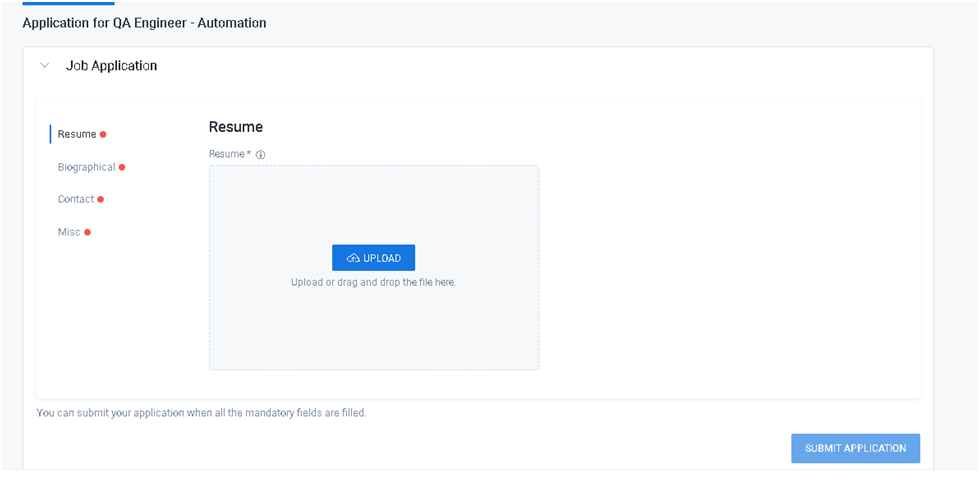Click the Resume section heading

tap(235, 127)
